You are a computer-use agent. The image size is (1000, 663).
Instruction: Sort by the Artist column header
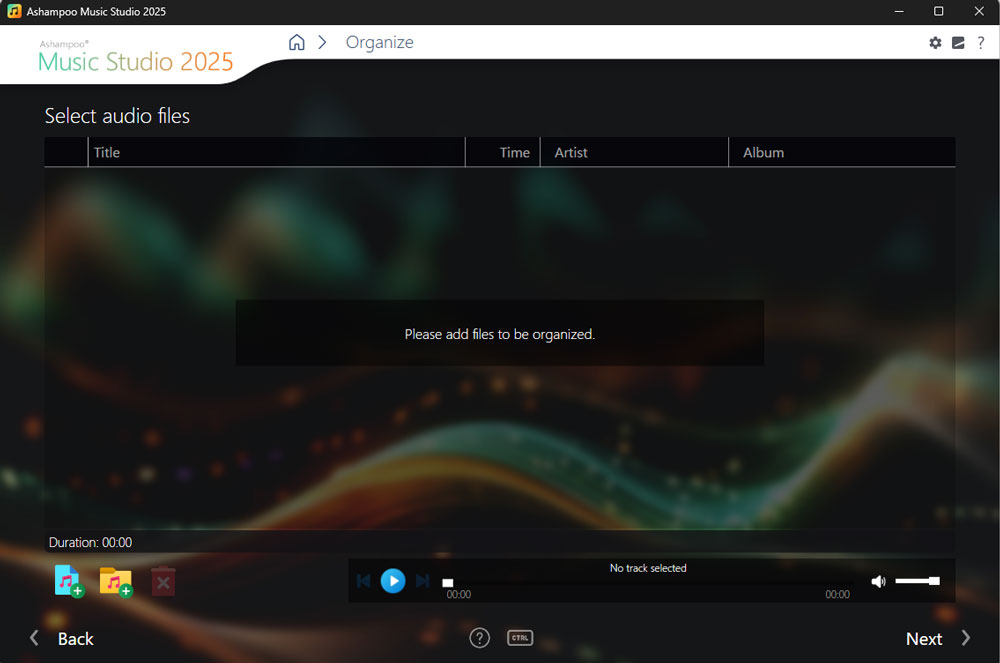point(634,152)
